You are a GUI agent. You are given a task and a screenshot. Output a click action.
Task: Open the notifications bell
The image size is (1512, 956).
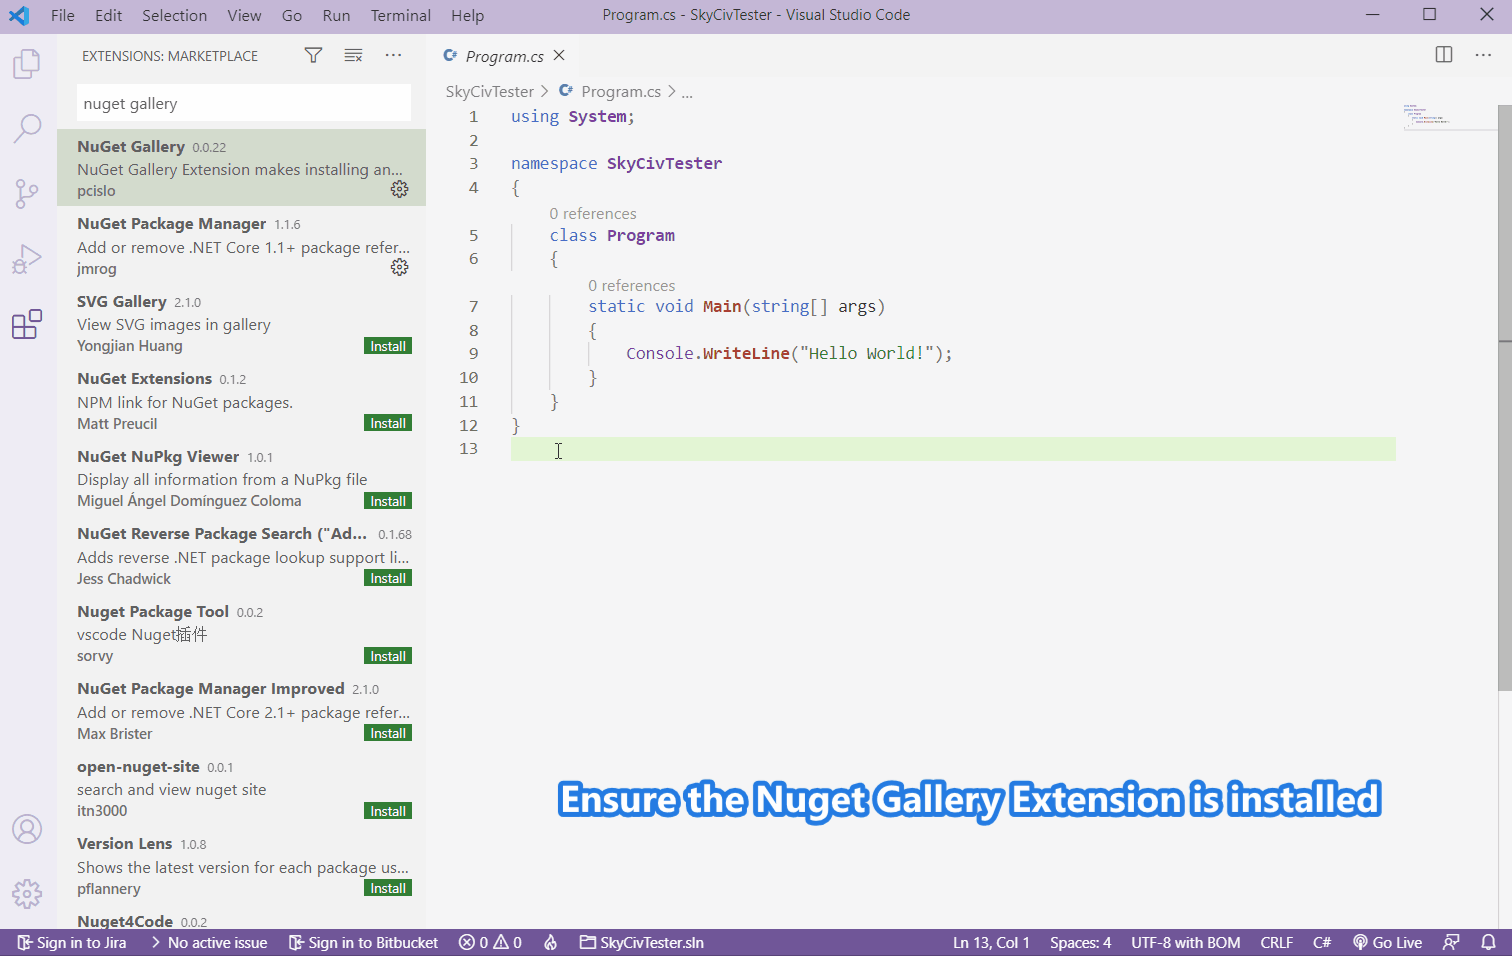coord(1490,942)
